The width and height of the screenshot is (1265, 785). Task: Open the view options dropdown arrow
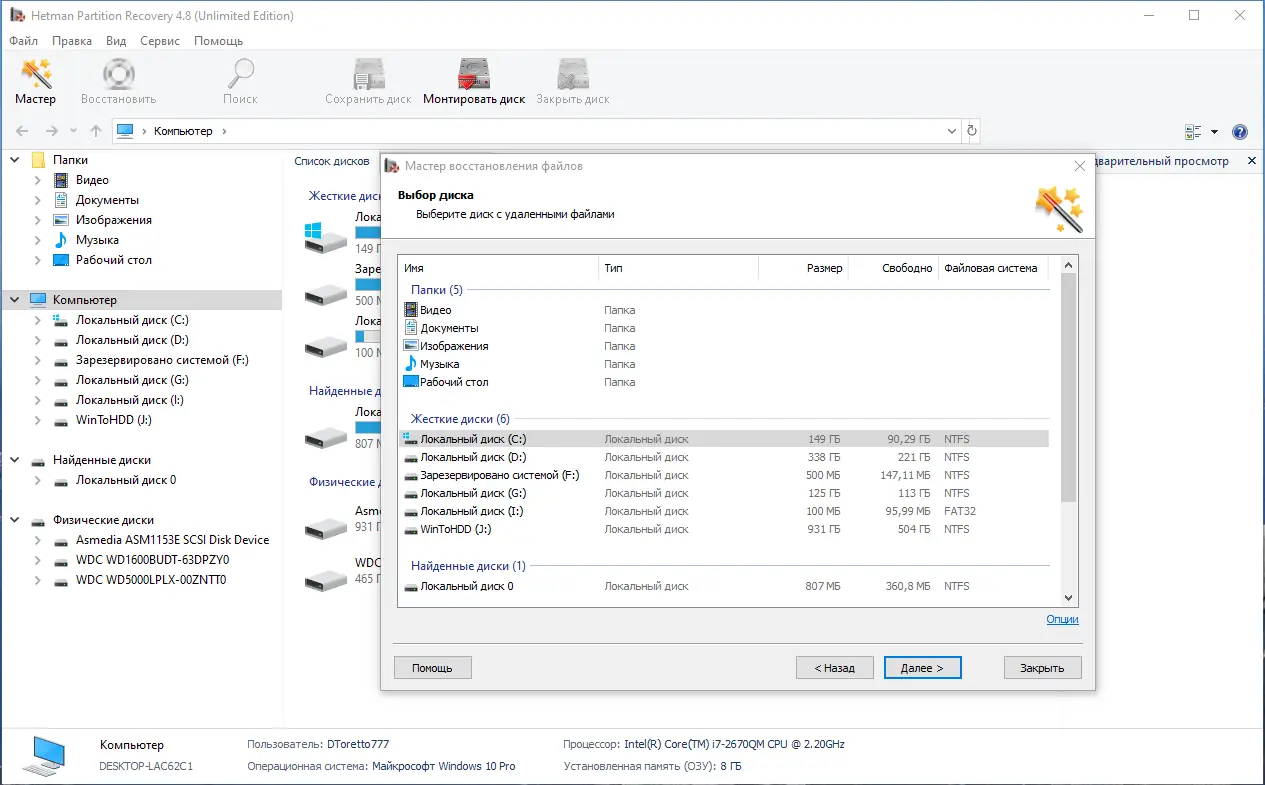[1215, 132]
